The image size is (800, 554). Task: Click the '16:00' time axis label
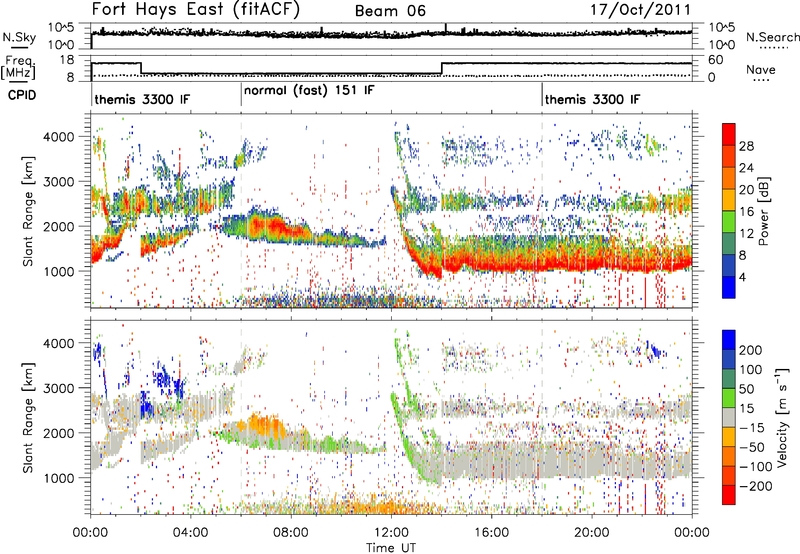point(491,533)
